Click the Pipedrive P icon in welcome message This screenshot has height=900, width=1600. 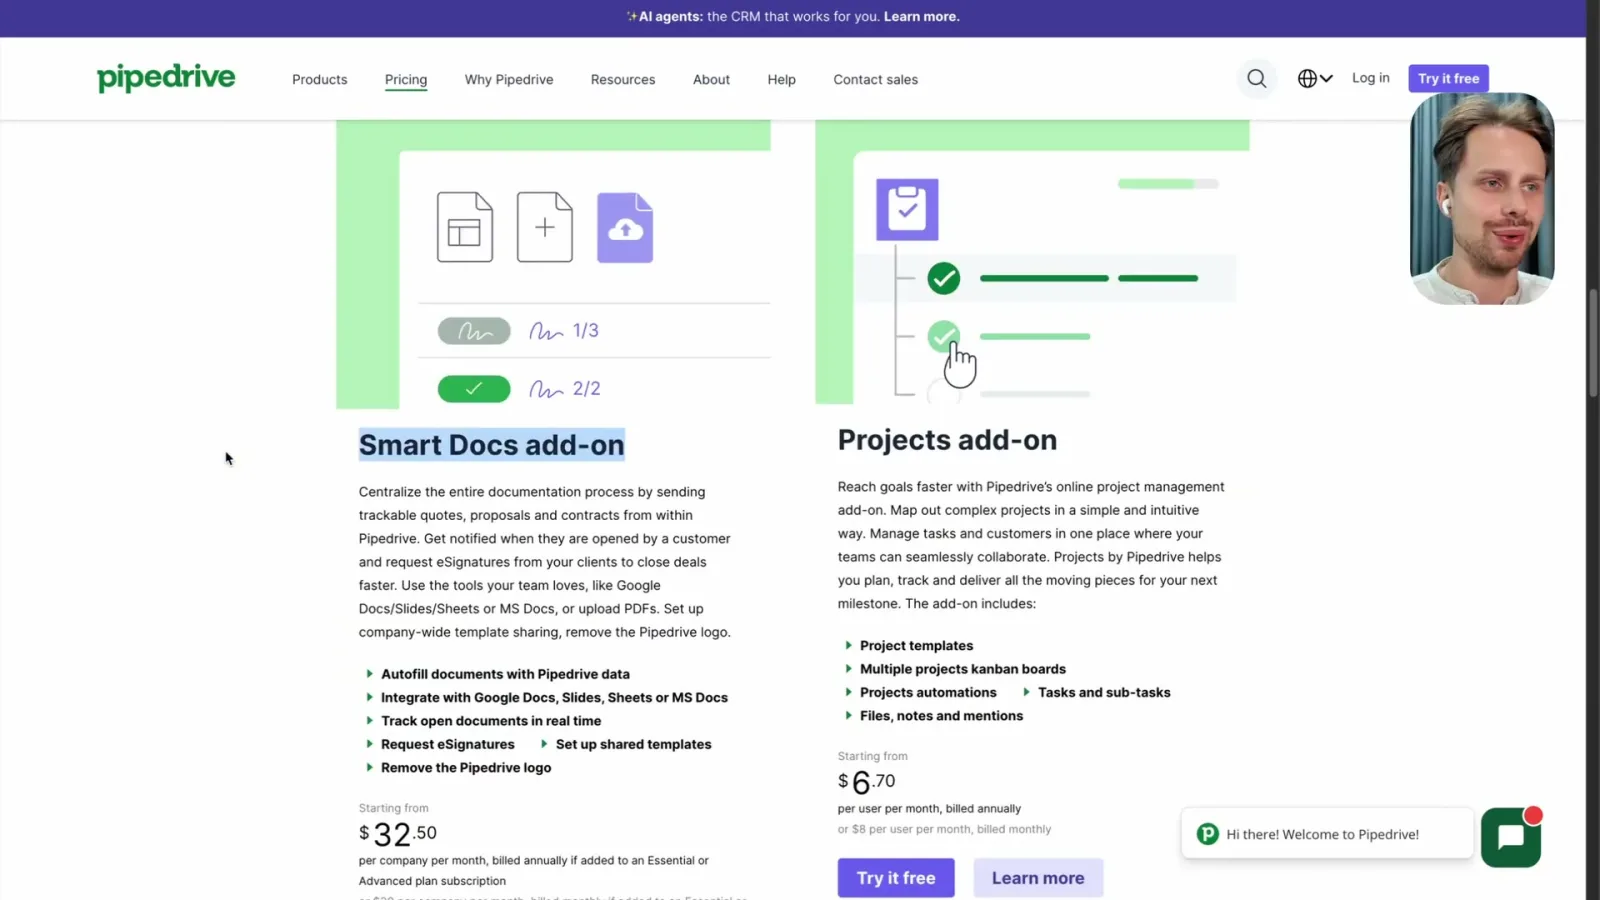[x=1208, y=834]
